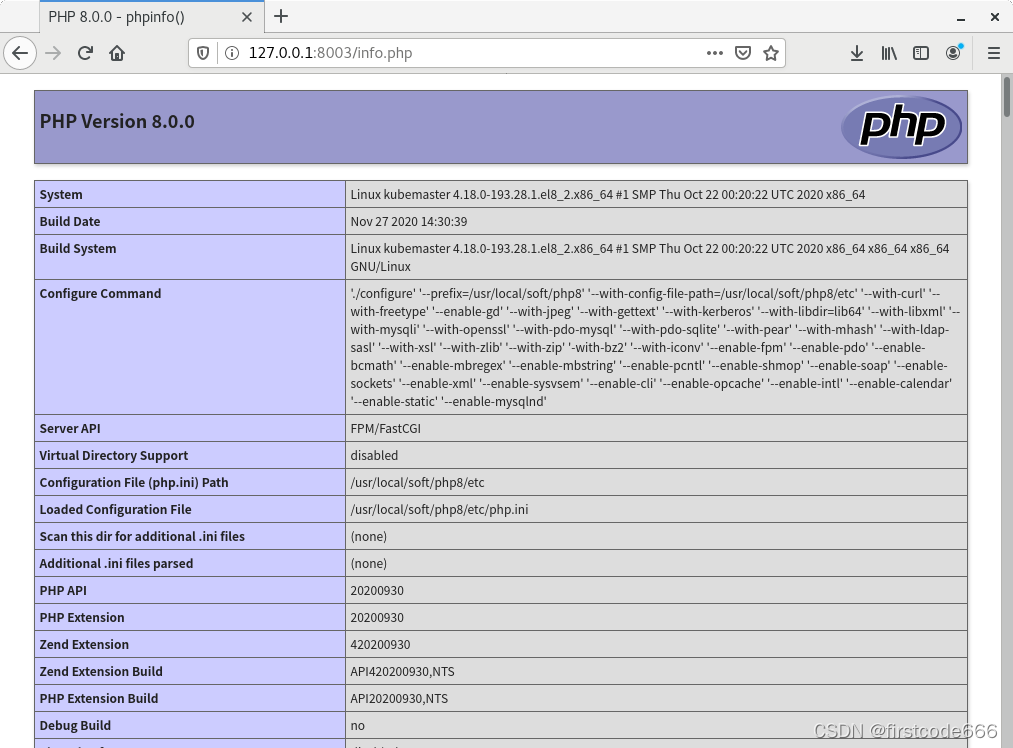The image size is (1013, 748).
Task: Click 'Loaded Configuration File' label
Action: (x=116, y=510)
